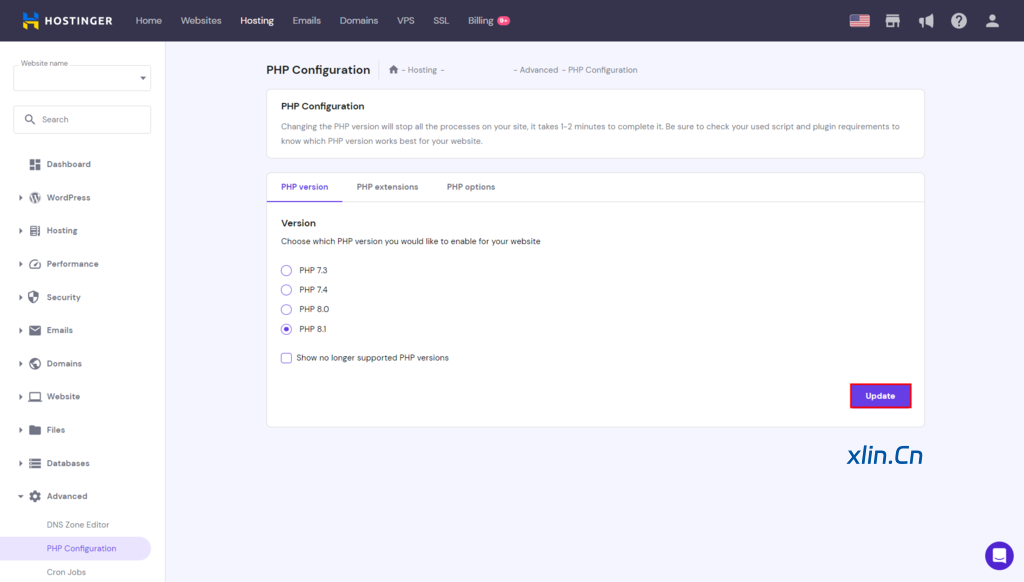1024x582 pixels.
Task: Open DNS Zone Editor in sidebar
Action: (x=78, y=525)
